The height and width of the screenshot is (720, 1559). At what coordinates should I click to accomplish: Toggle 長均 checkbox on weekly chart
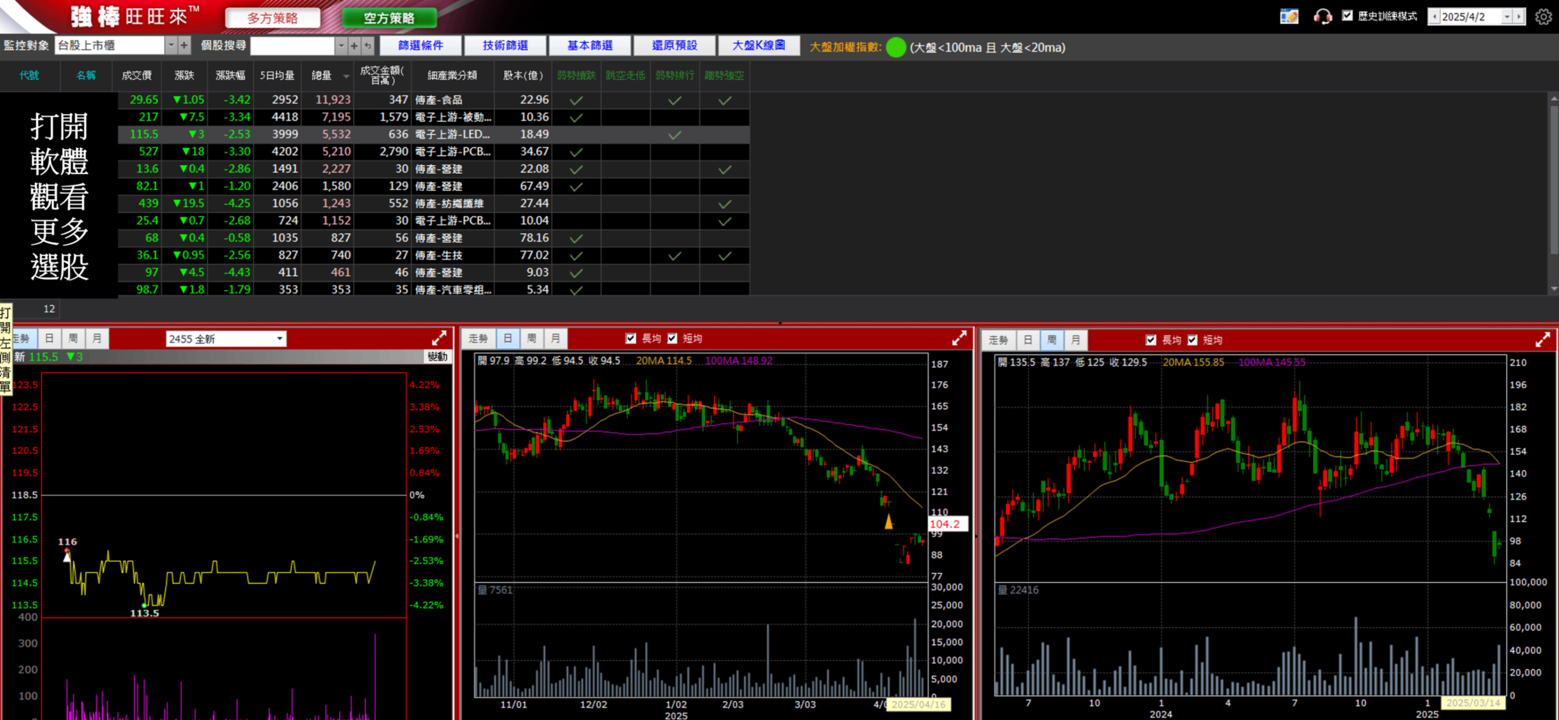point(1151,340)
